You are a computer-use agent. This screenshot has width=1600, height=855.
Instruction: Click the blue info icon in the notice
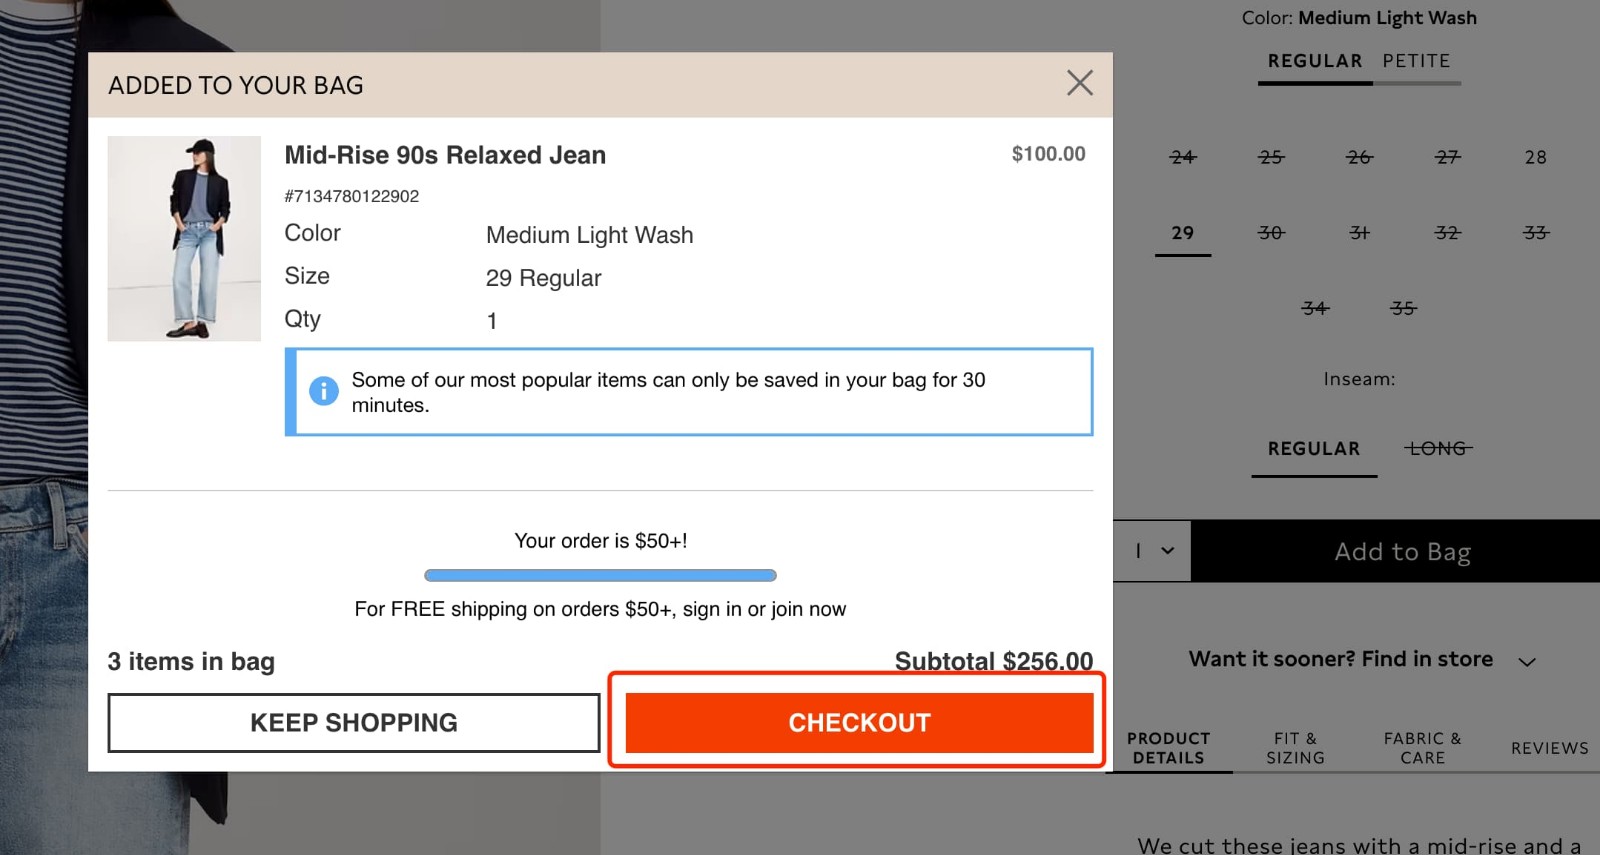[323, 392]
